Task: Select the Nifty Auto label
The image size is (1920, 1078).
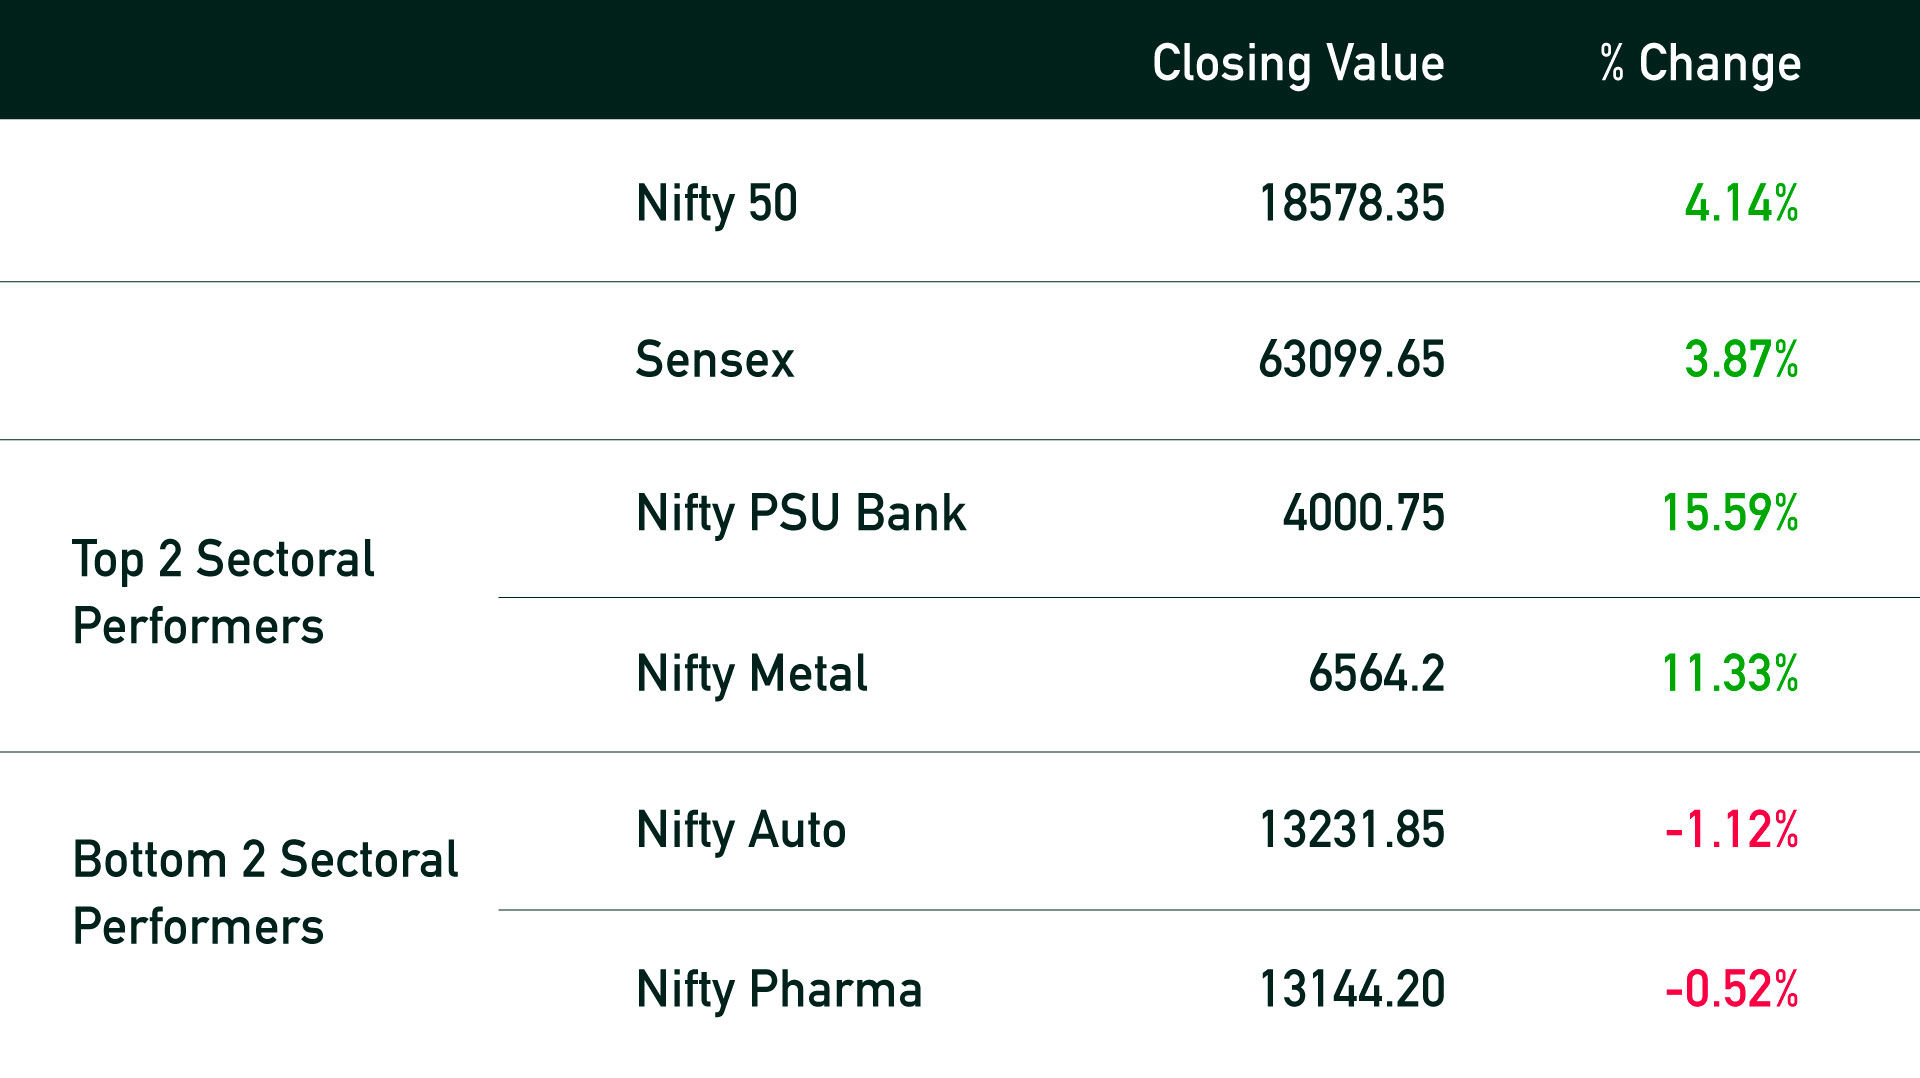Action: coord(741,831)
